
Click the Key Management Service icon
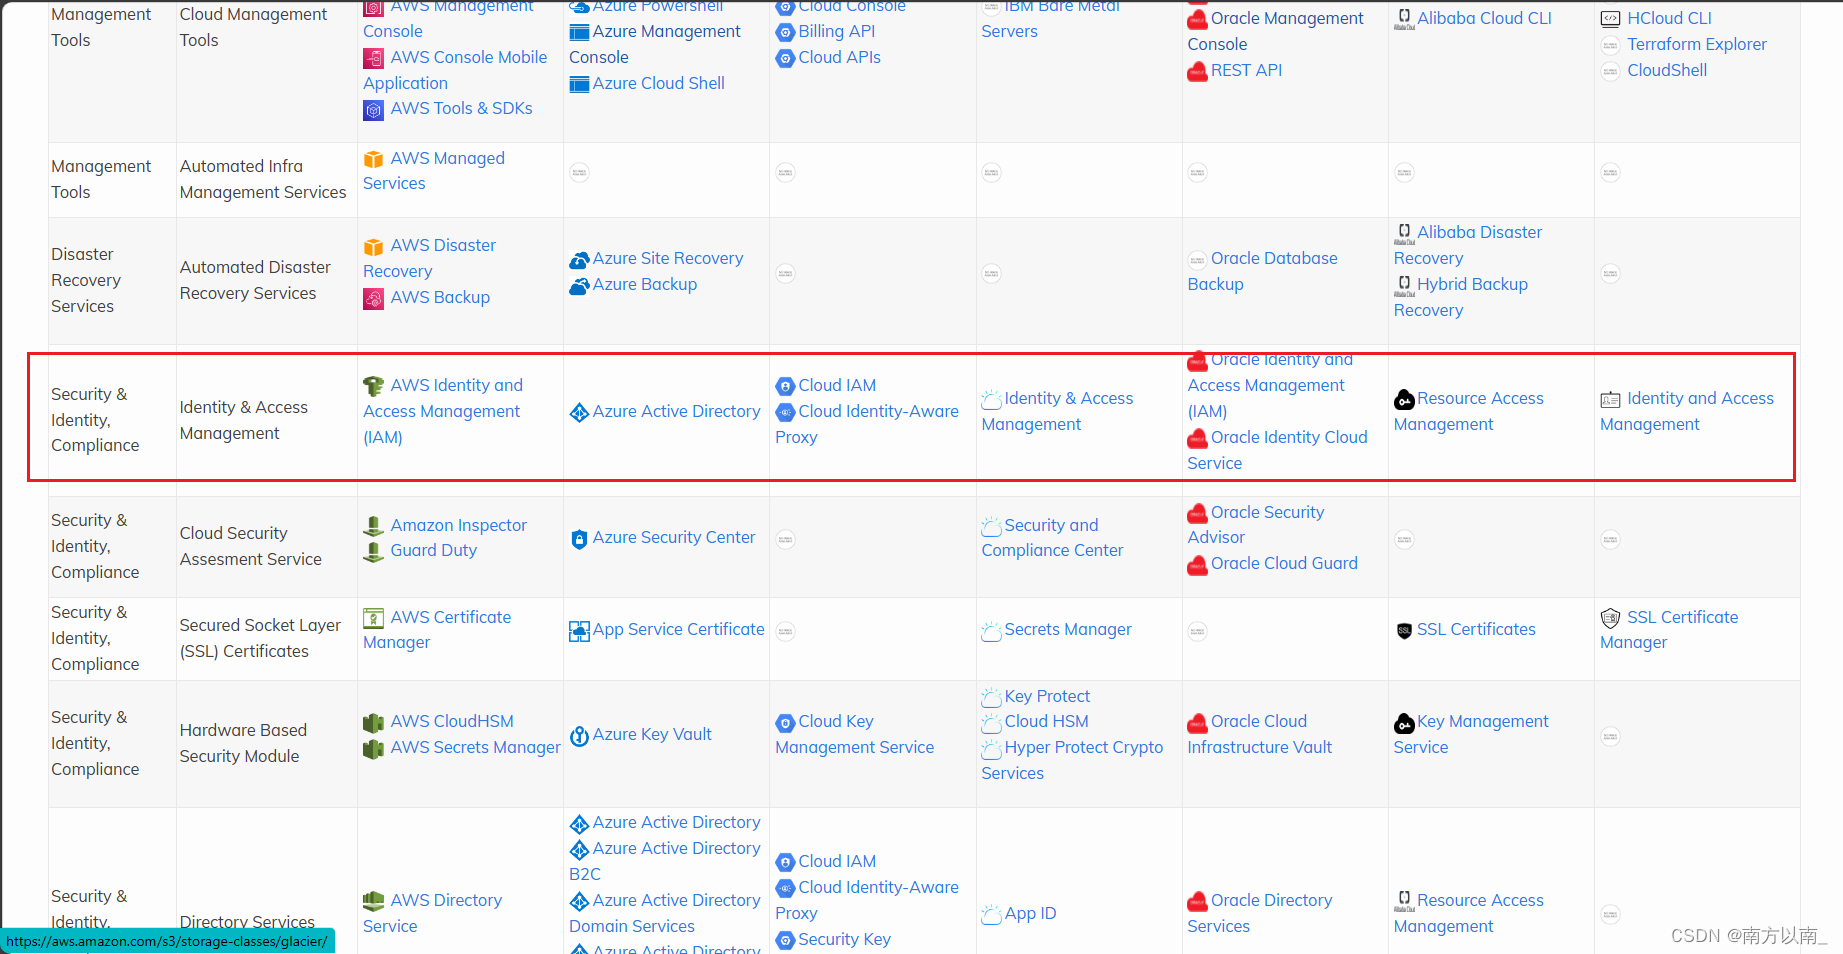1404,723
